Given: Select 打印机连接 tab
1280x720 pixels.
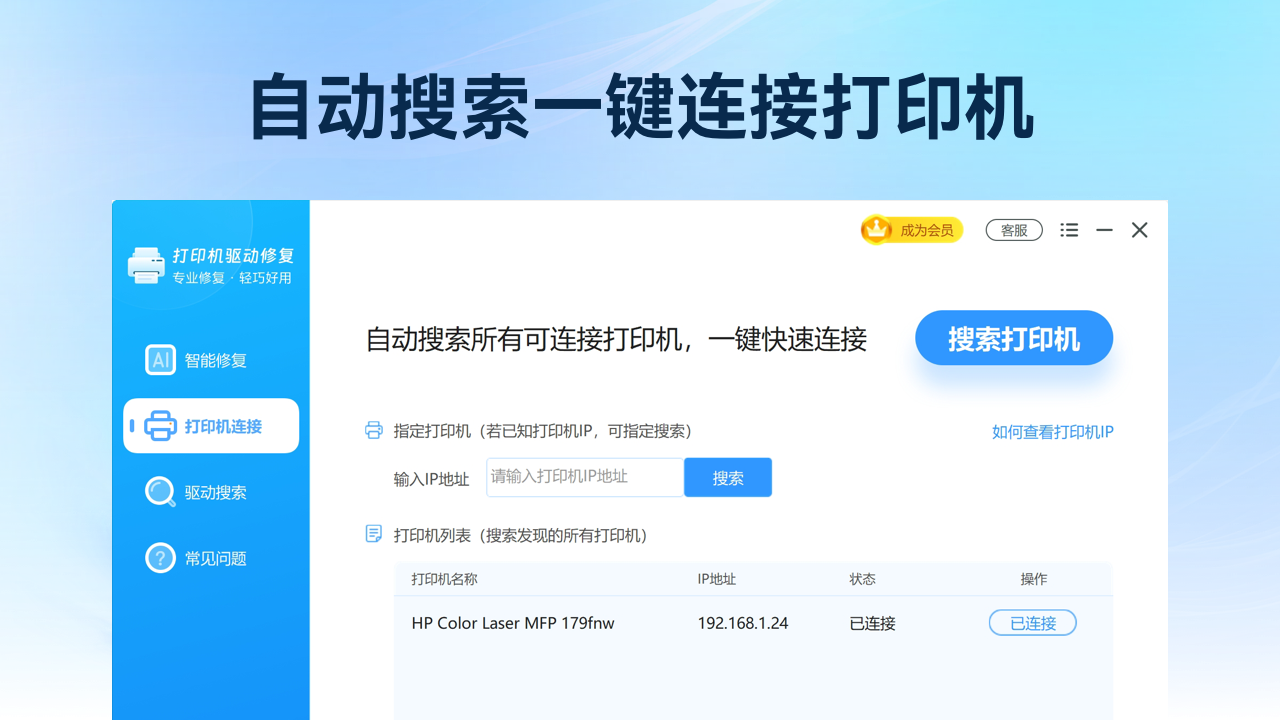Looking at the screenshot, I should (x=211, y=426).
